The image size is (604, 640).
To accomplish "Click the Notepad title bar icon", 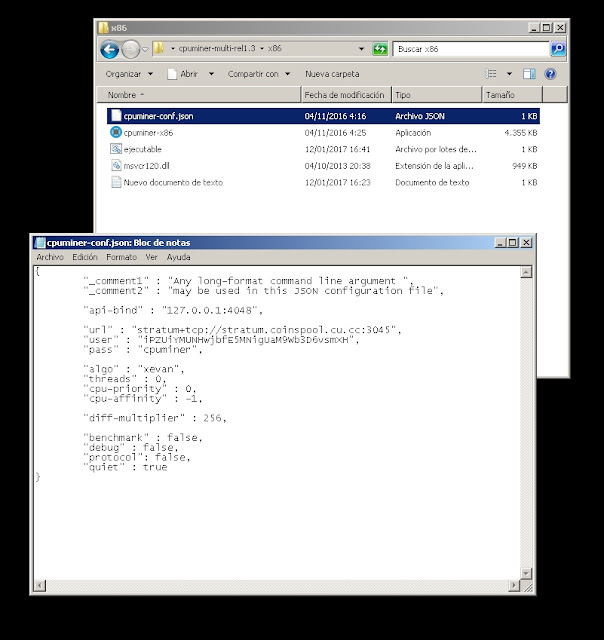I will coord(40,242).
